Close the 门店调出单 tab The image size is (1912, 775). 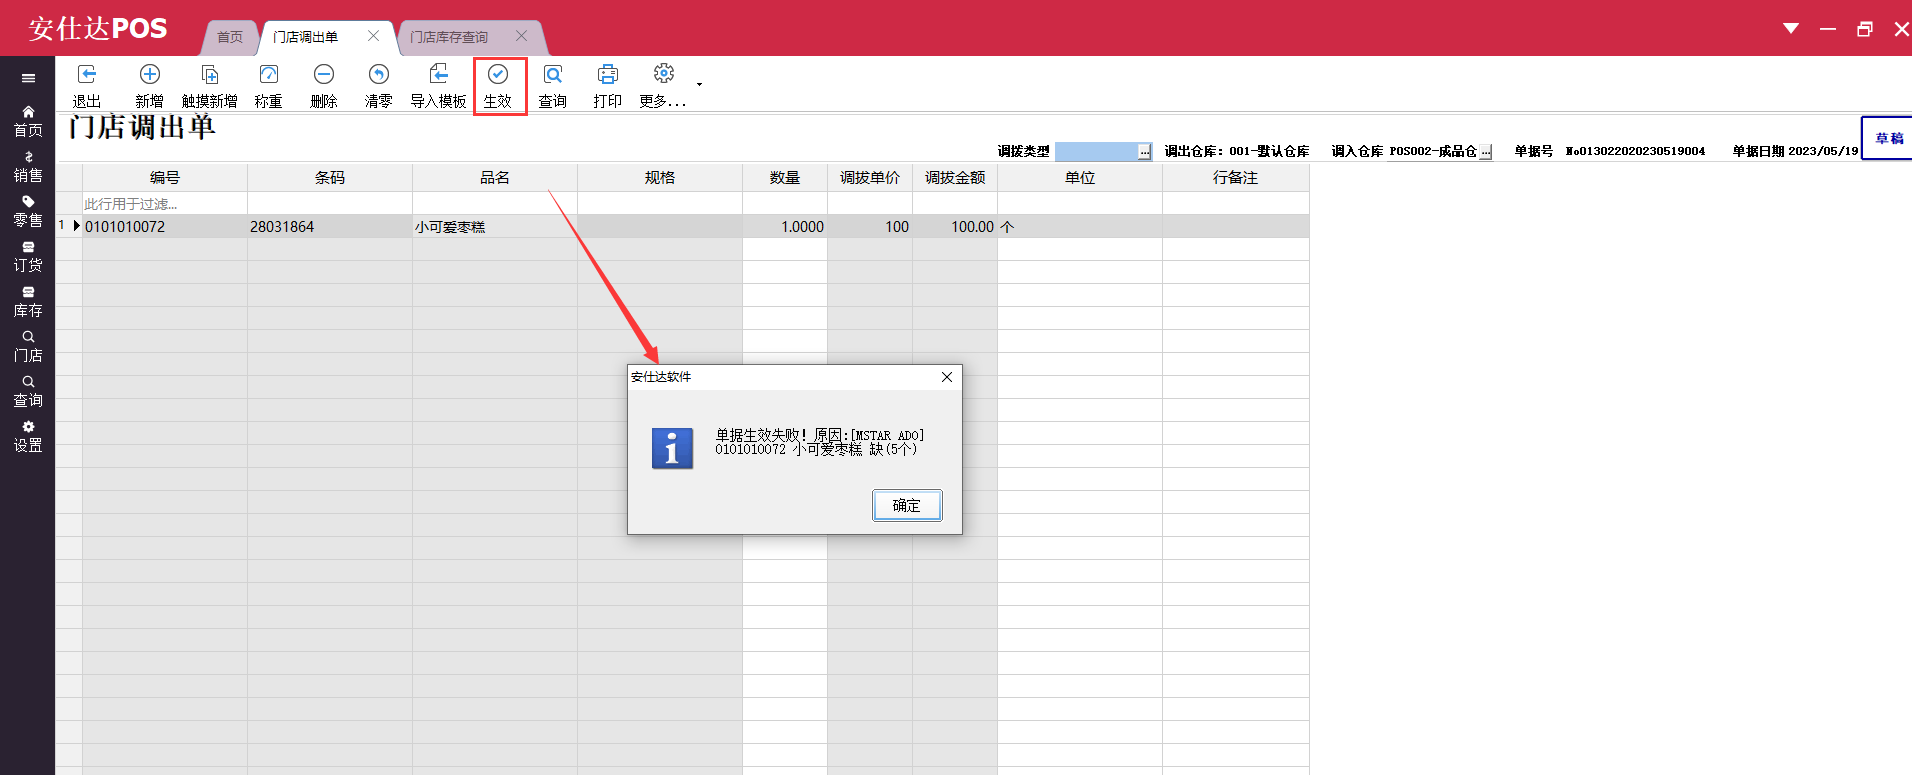[x=374, y=36]
